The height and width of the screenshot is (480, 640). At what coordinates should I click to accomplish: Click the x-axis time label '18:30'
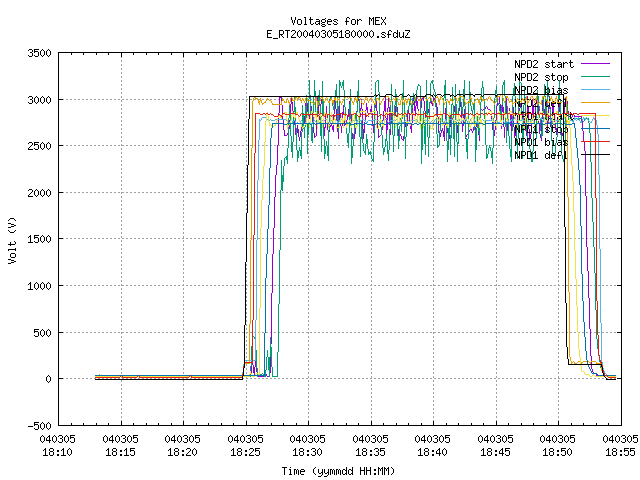click(307, 452)
